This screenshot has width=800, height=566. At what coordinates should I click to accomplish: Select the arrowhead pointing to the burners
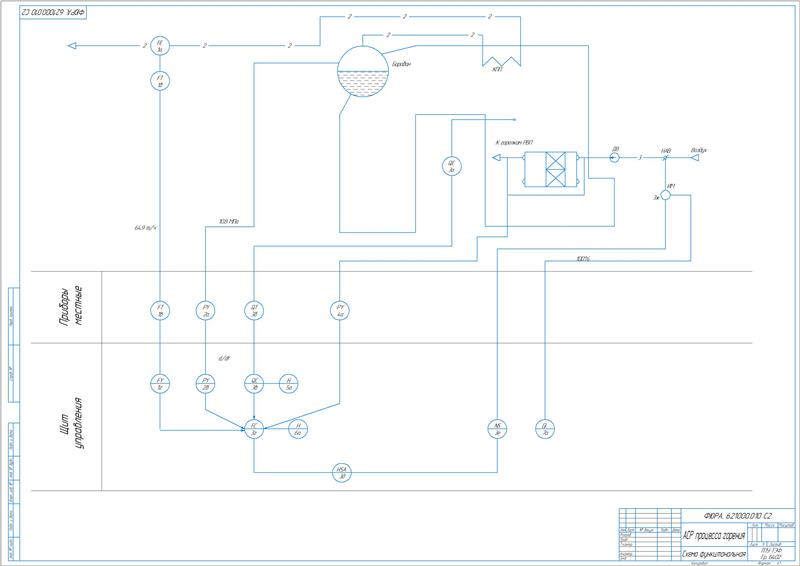[x=496, y=158]
